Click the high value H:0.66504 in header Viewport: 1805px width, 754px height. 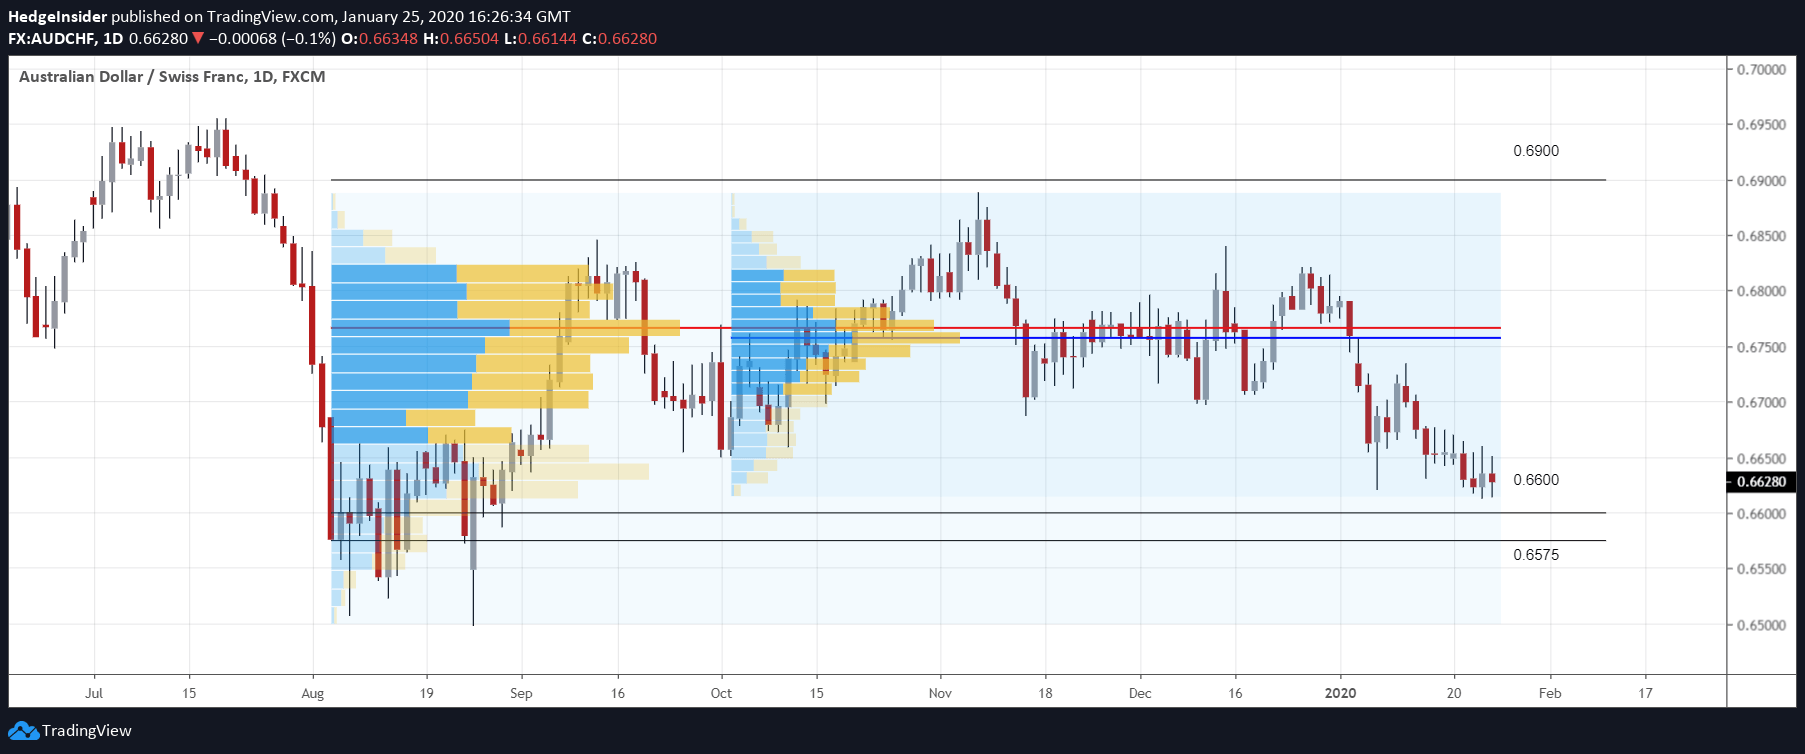(x=461, y=39)
